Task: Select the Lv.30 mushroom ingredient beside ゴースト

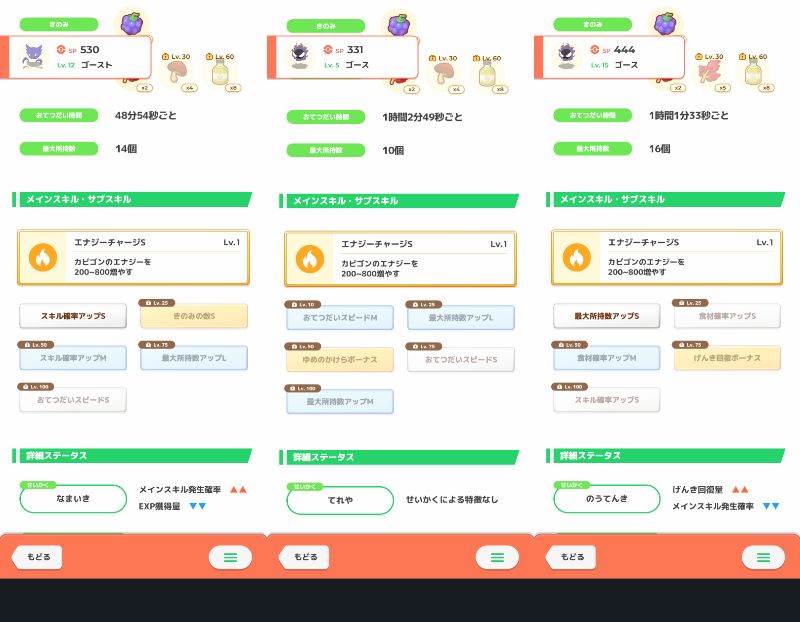Action: 177,72
